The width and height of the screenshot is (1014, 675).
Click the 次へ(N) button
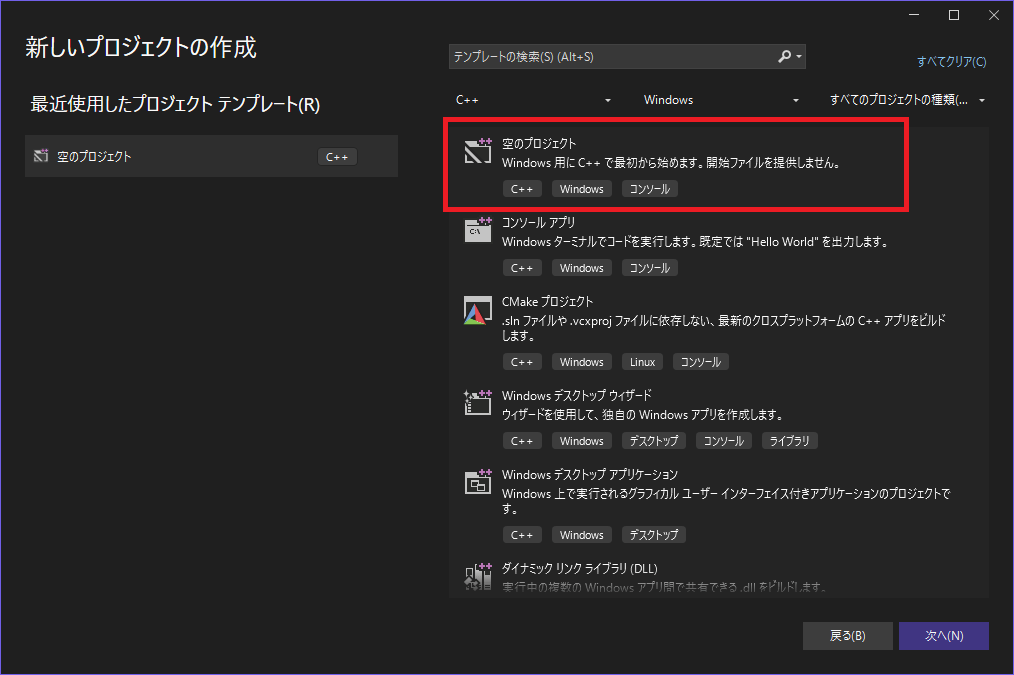(943, 635)
